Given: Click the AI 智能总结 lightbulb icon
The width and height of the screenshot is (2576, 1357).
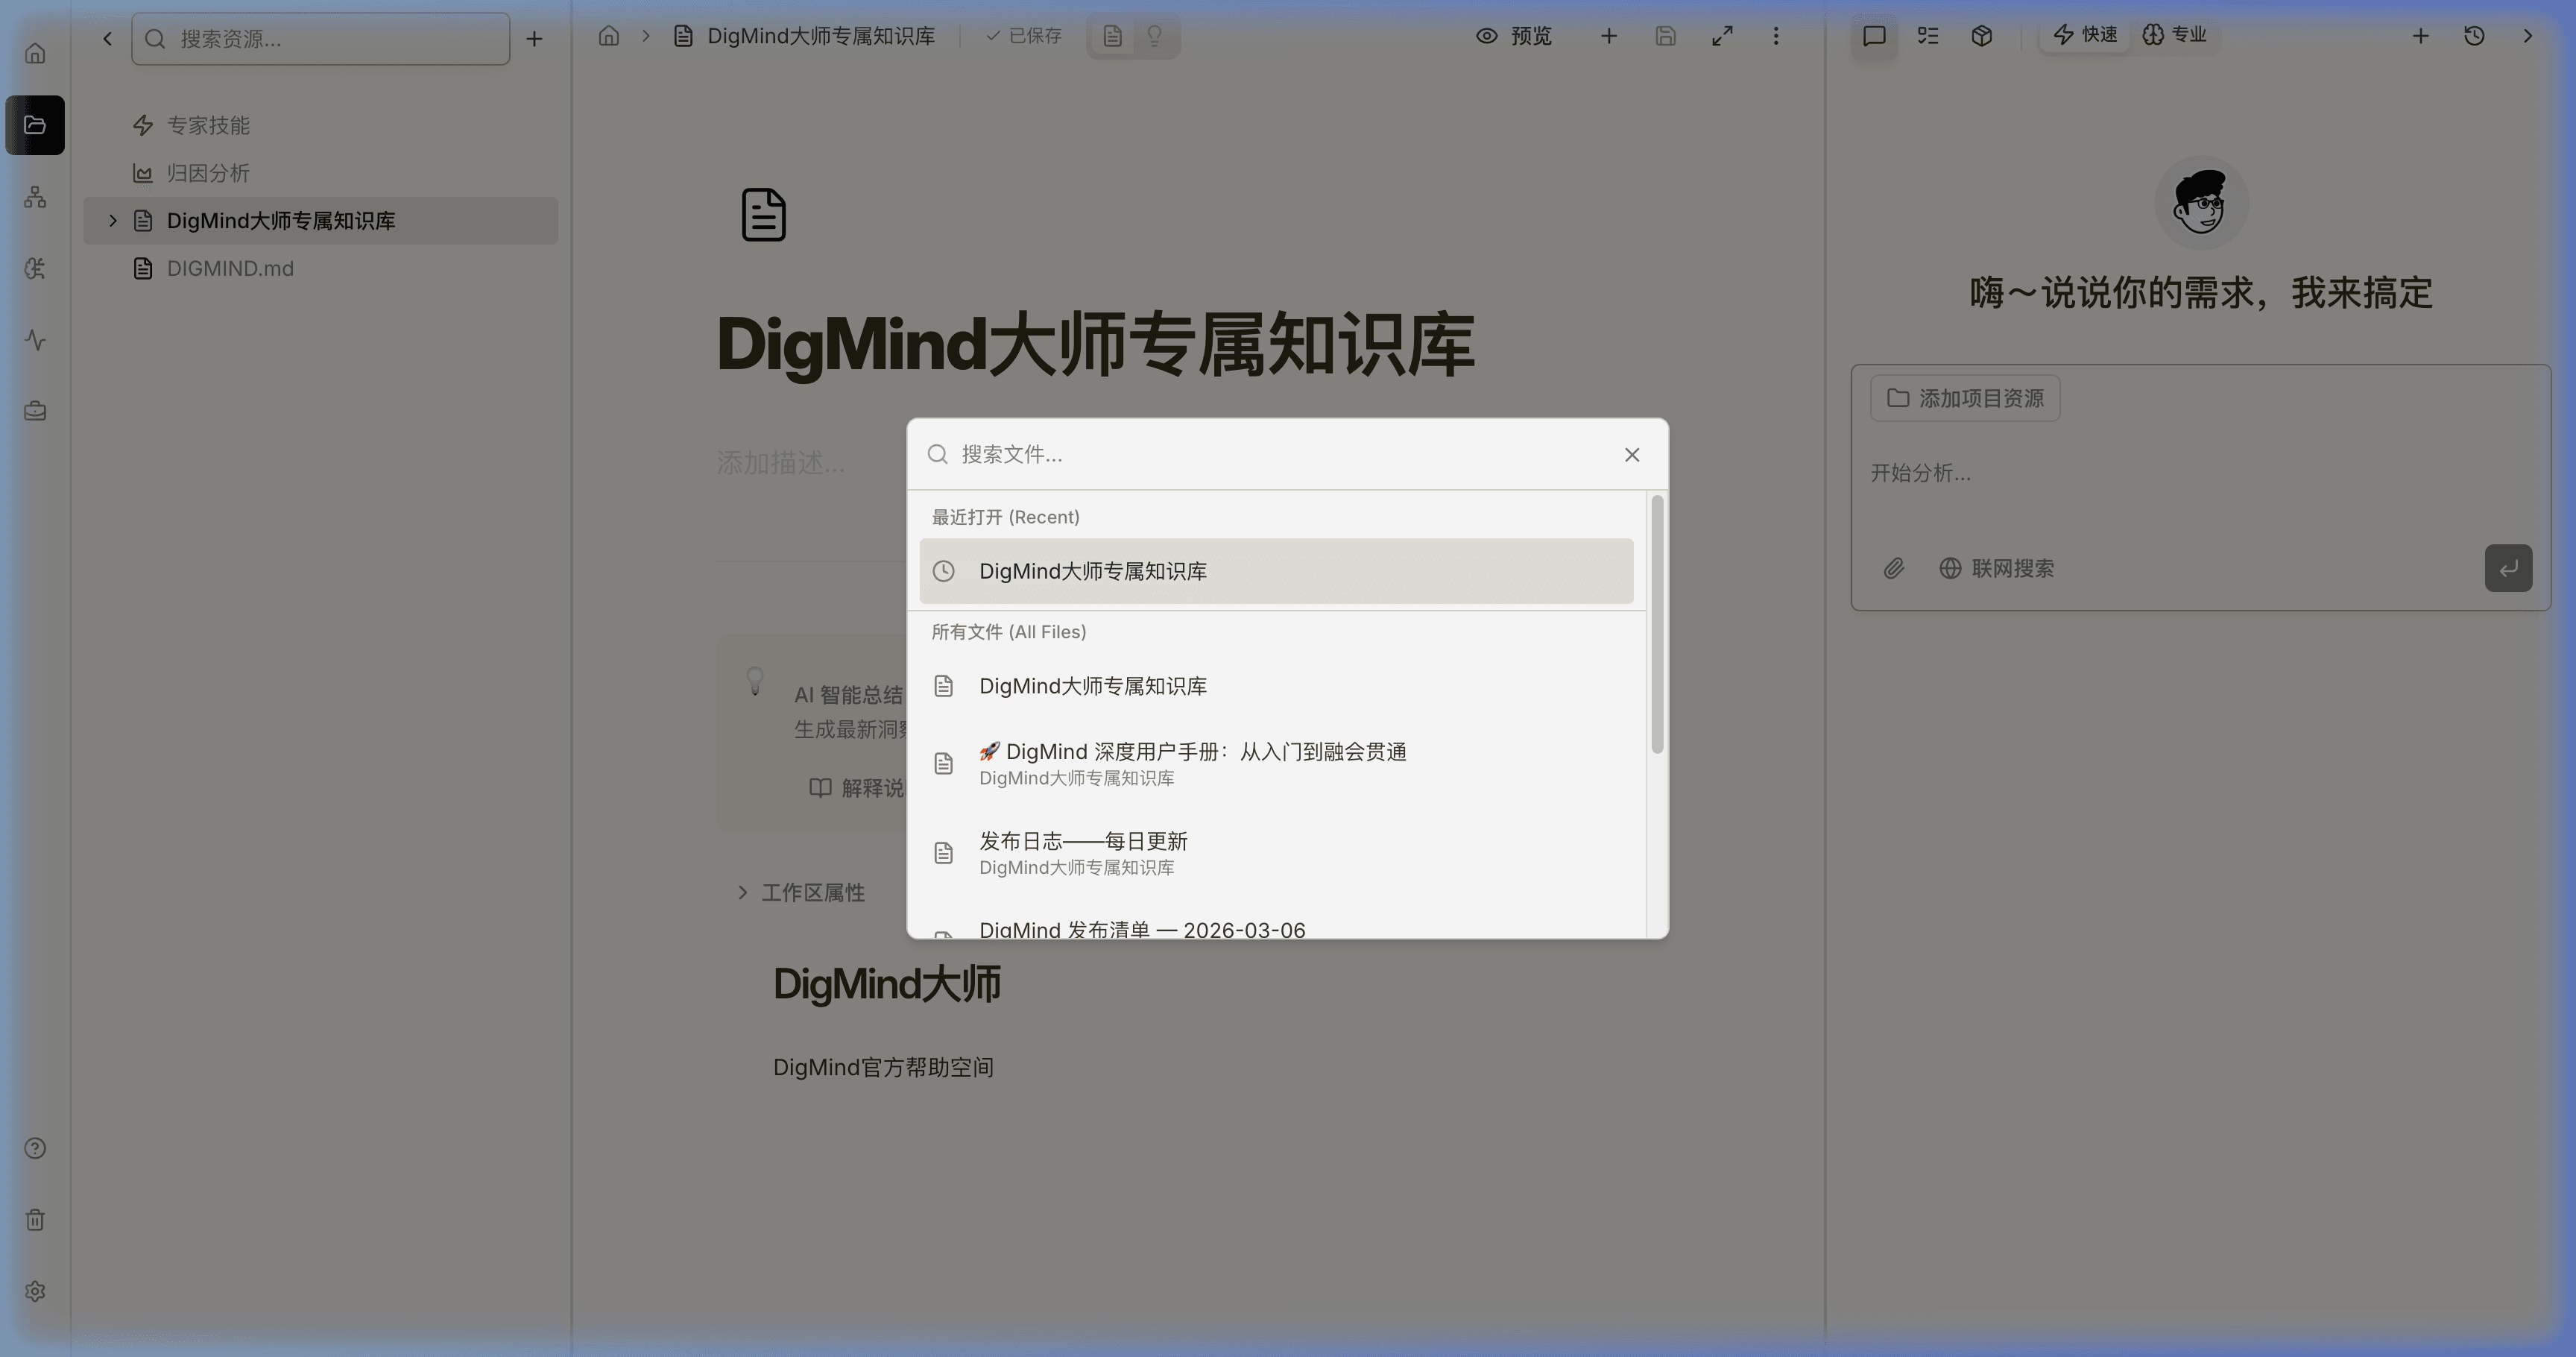Looking at the screenshot, I should pos(755,681).
